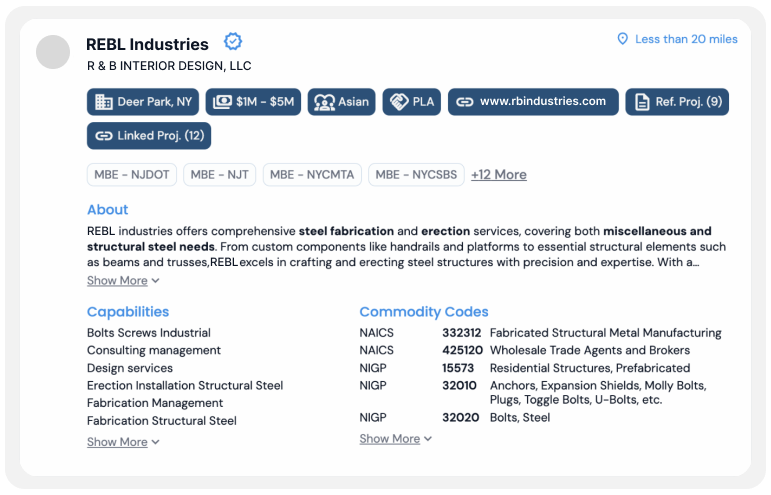Expand Capabilities list with Show More
The height and width of the screenshot is (495, 771).
[x=123, y=442]
